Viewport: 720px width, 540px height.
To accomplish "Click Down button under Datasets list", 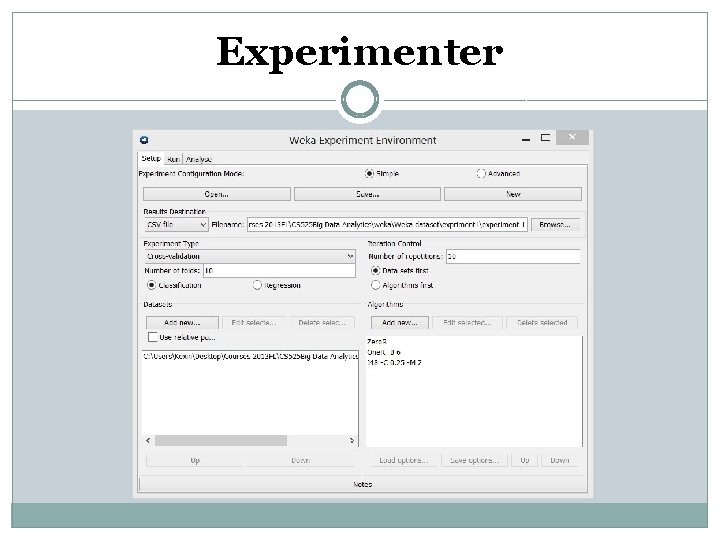I will pyautogui.click(x=300, y=460).
